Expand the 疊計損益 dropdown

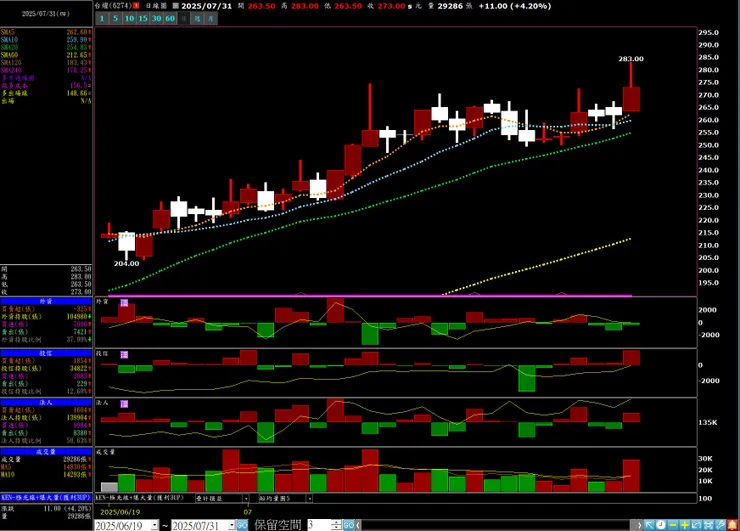tap(246, 498)
